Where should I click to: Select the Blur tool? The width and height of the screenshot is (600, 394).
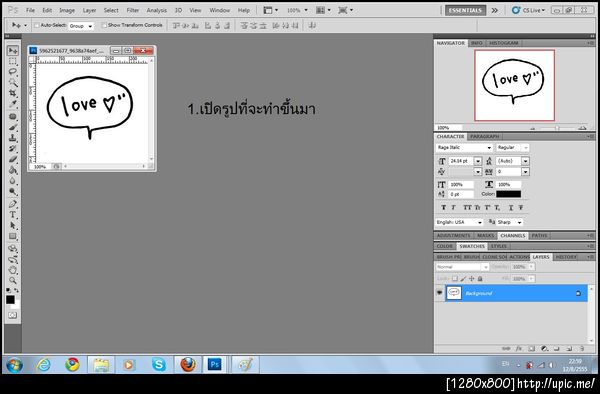click(x=13, y=181)
